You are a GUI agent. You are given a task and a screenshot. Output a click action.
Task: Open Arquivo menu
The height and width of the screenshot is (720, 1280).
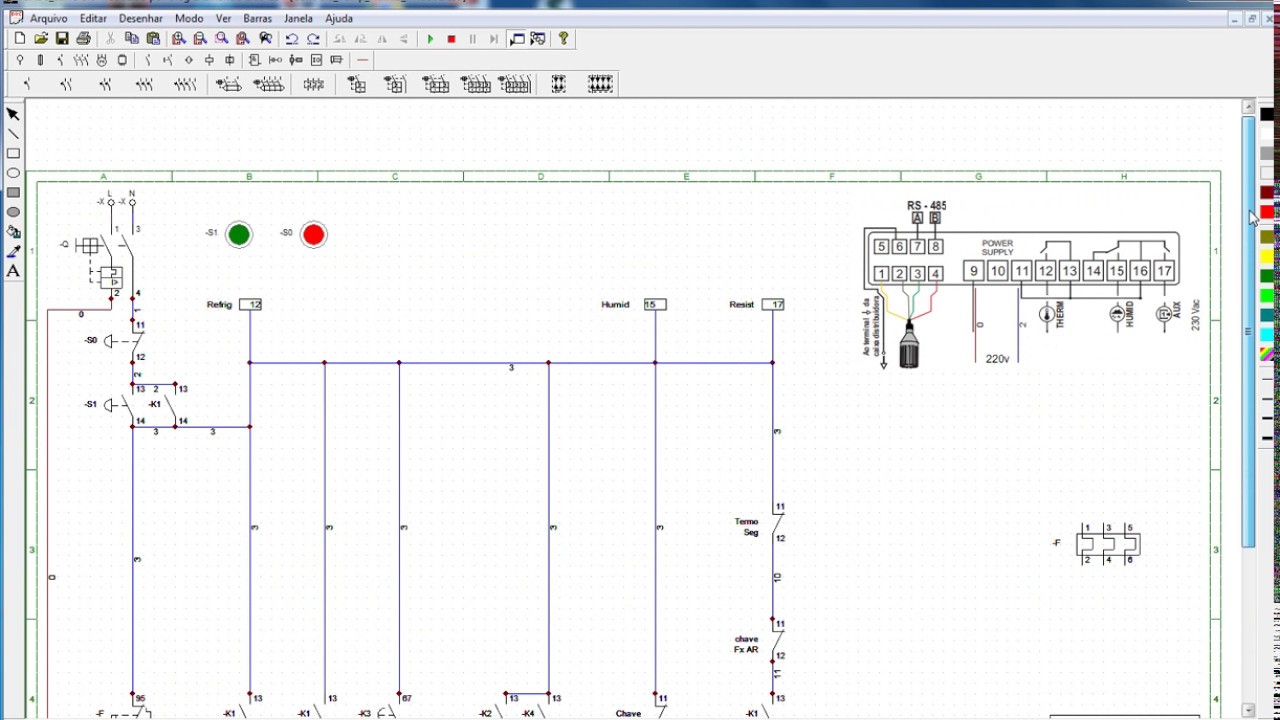tap(49, 19)
